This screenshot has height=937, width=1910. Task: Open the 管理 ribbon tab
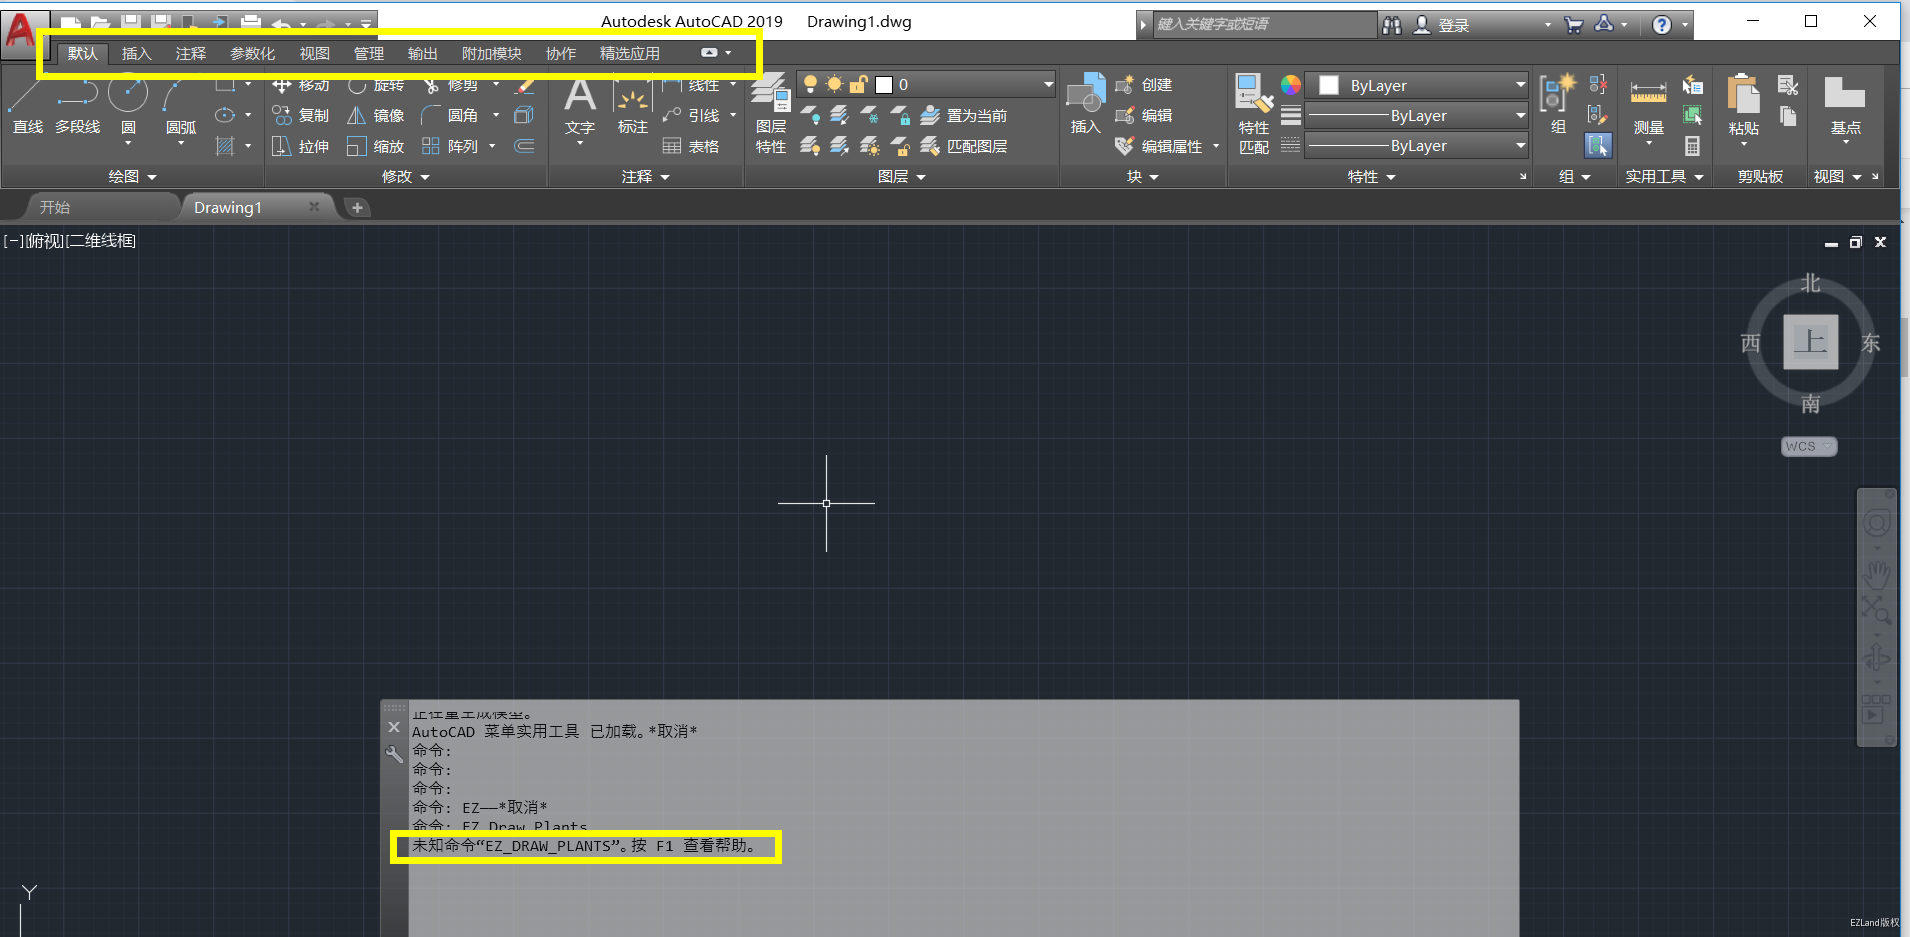368,54
